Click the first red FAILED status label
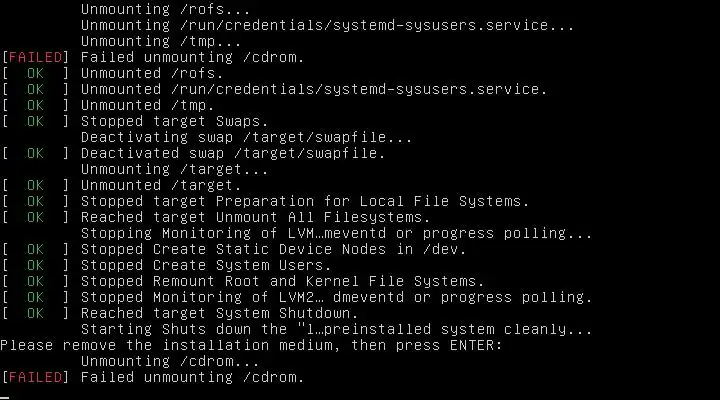Viewport: 720px width, 400px height. 35,57
